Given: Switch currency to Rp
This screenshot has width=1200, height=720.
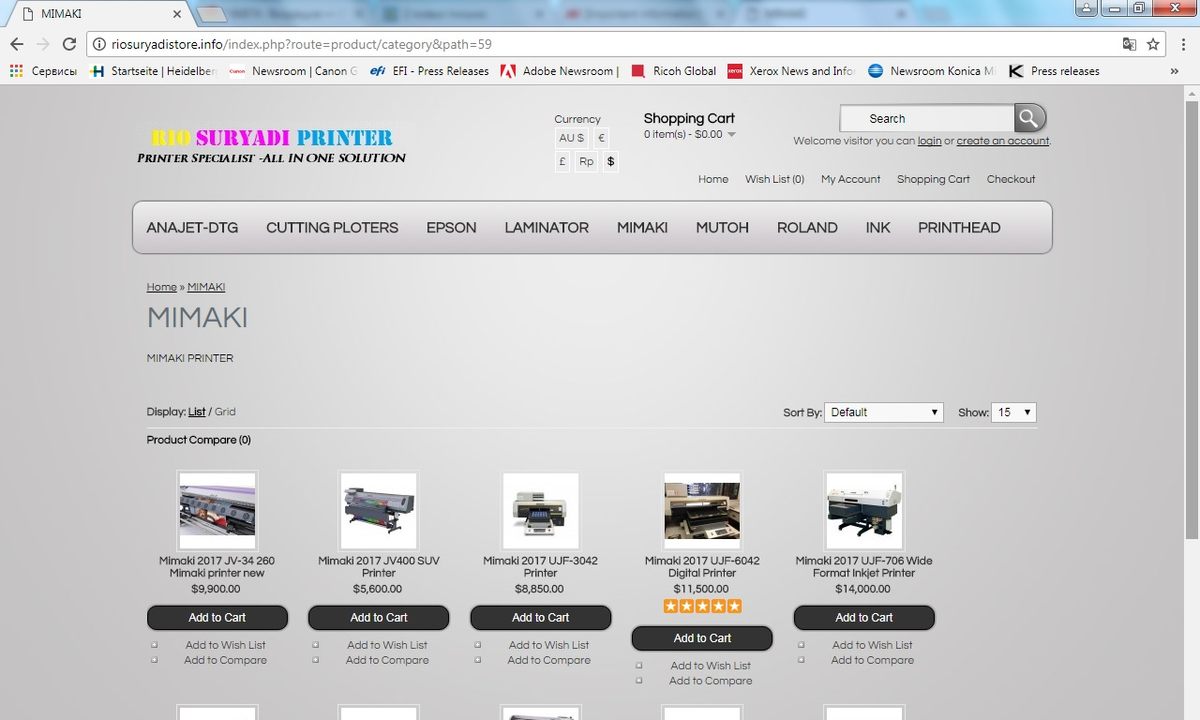Looking at the screenshot, I should (585, 161).
